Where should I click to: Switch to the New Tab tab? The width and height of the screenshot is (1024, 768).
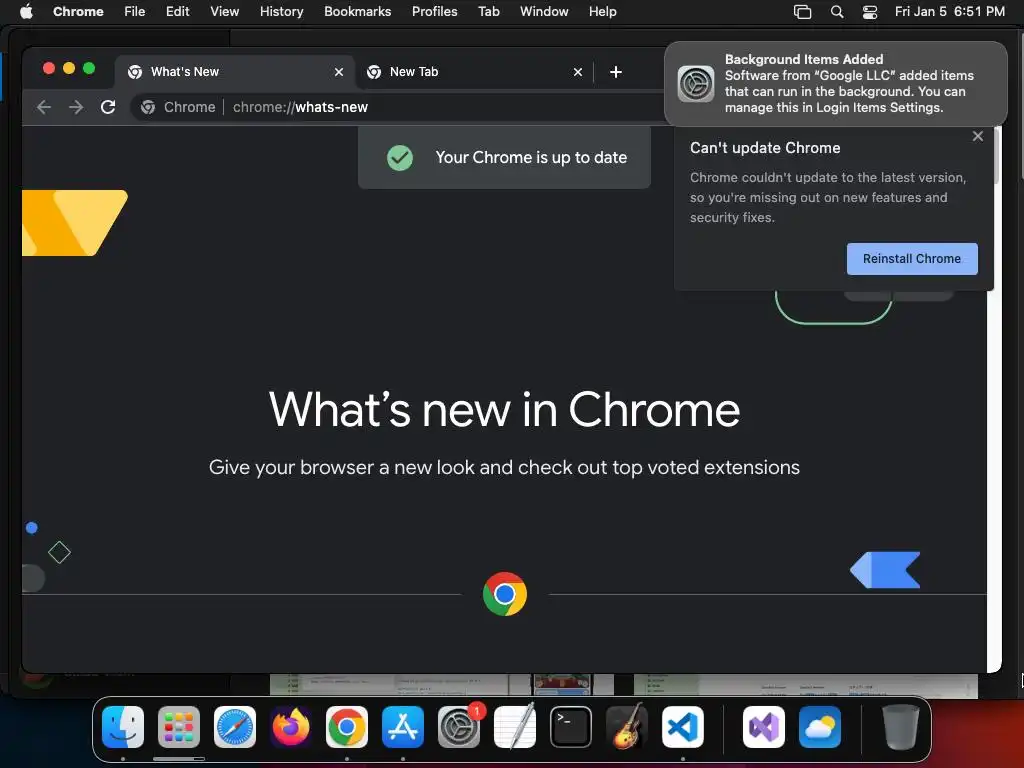click(474, 72)
